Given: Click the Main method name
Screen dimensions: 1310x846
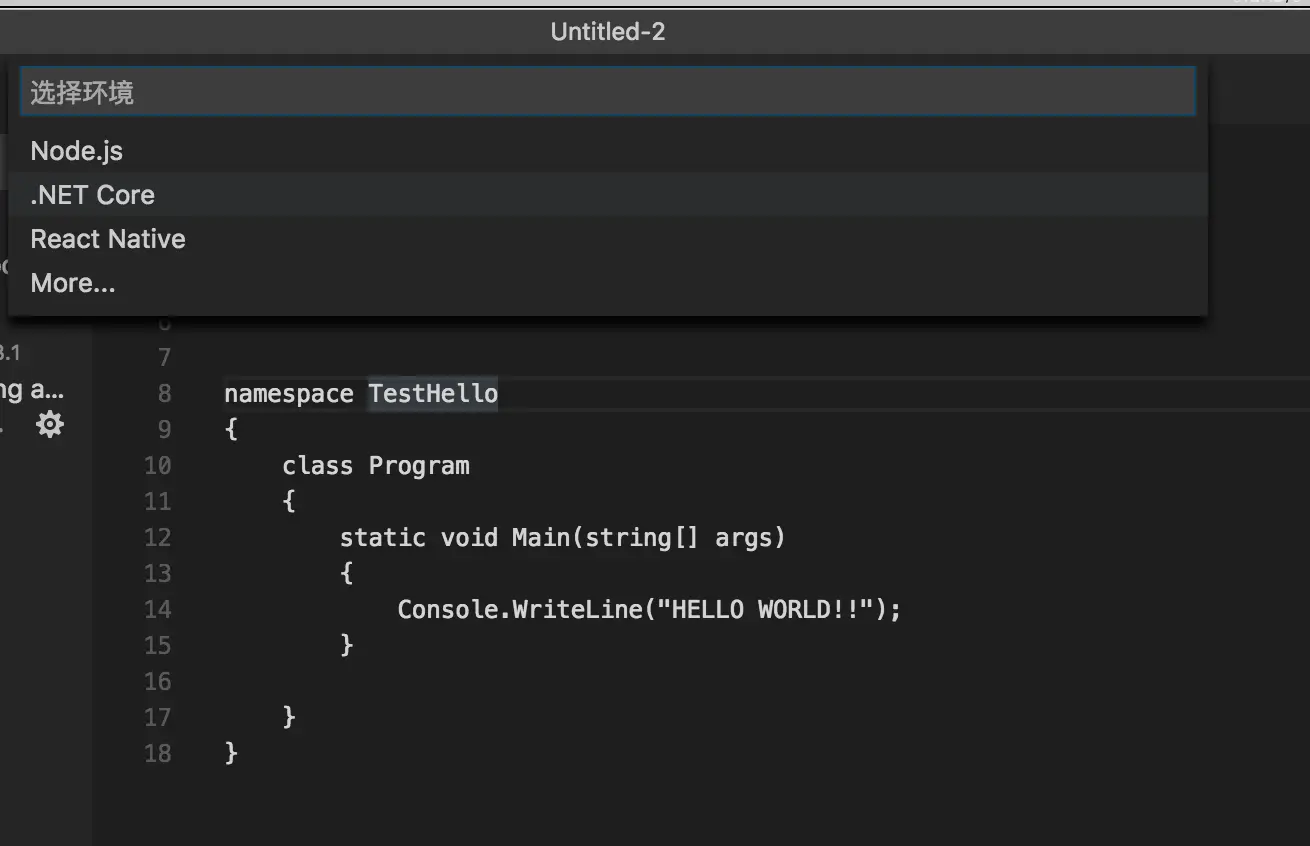Looking at the screenshot, I should click(x=540, y=537).
